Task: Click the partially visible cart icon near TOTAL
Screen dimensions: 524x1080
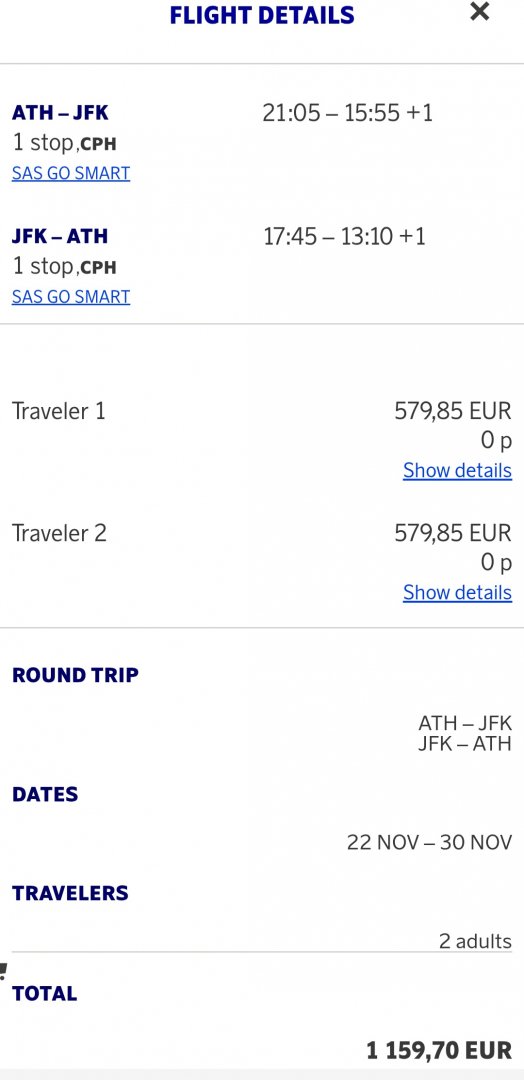Action: tap(3, 971)
